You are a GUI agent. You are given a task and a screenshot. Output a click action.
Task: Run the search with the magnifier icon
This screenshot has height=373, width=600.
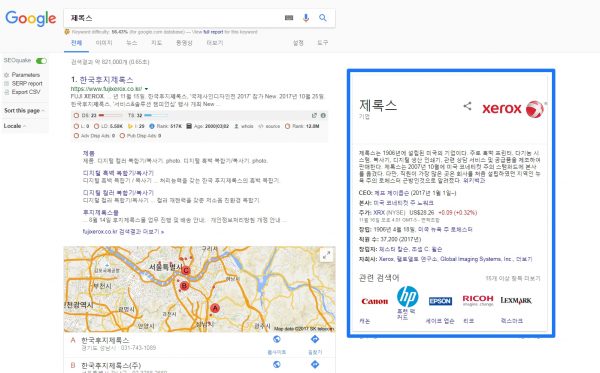point(323,18)
